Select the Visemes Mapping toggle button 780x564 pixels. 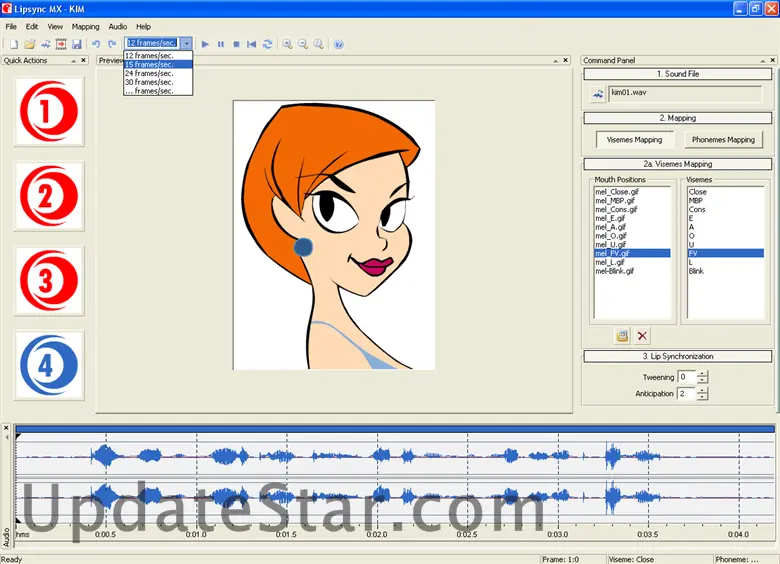click(x=635, y=140)
